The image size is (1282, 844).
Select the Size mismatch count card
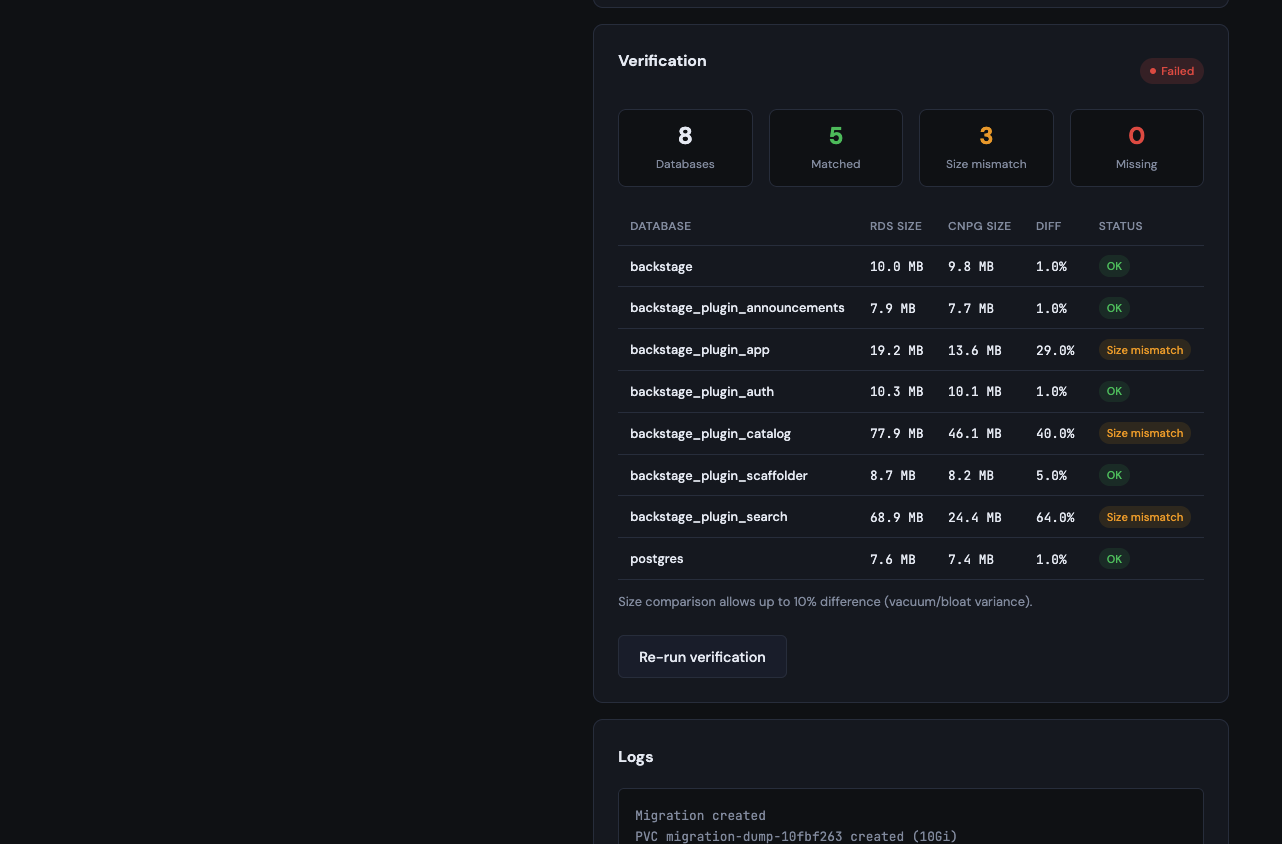(986, 148)
